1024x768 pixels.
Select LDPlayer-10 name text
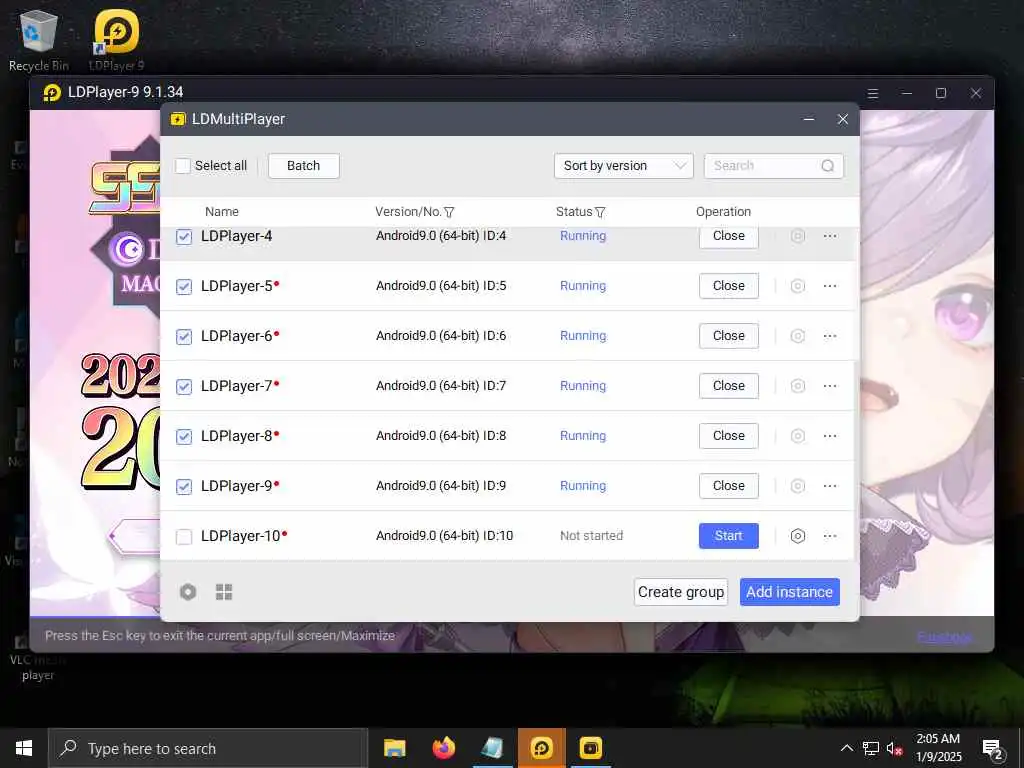pyautogui.click(x=240, y=536)
